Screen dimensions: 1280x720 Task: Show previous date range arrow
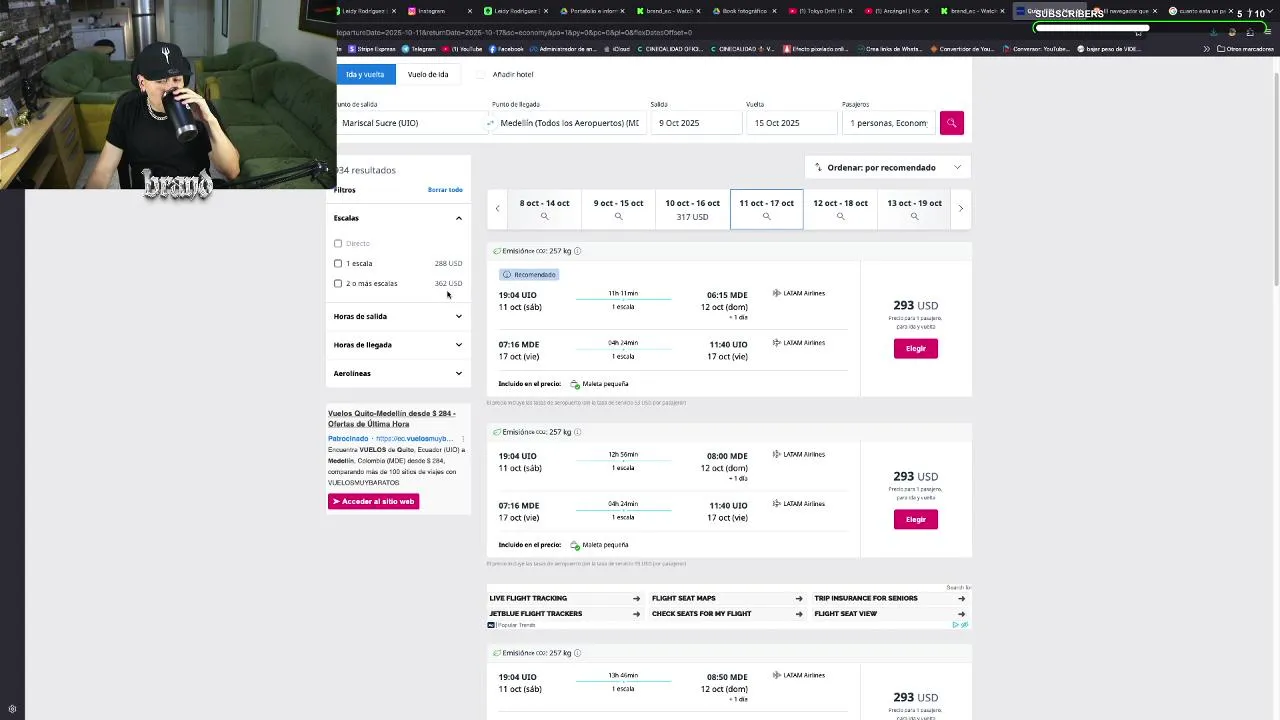point(497,208)
